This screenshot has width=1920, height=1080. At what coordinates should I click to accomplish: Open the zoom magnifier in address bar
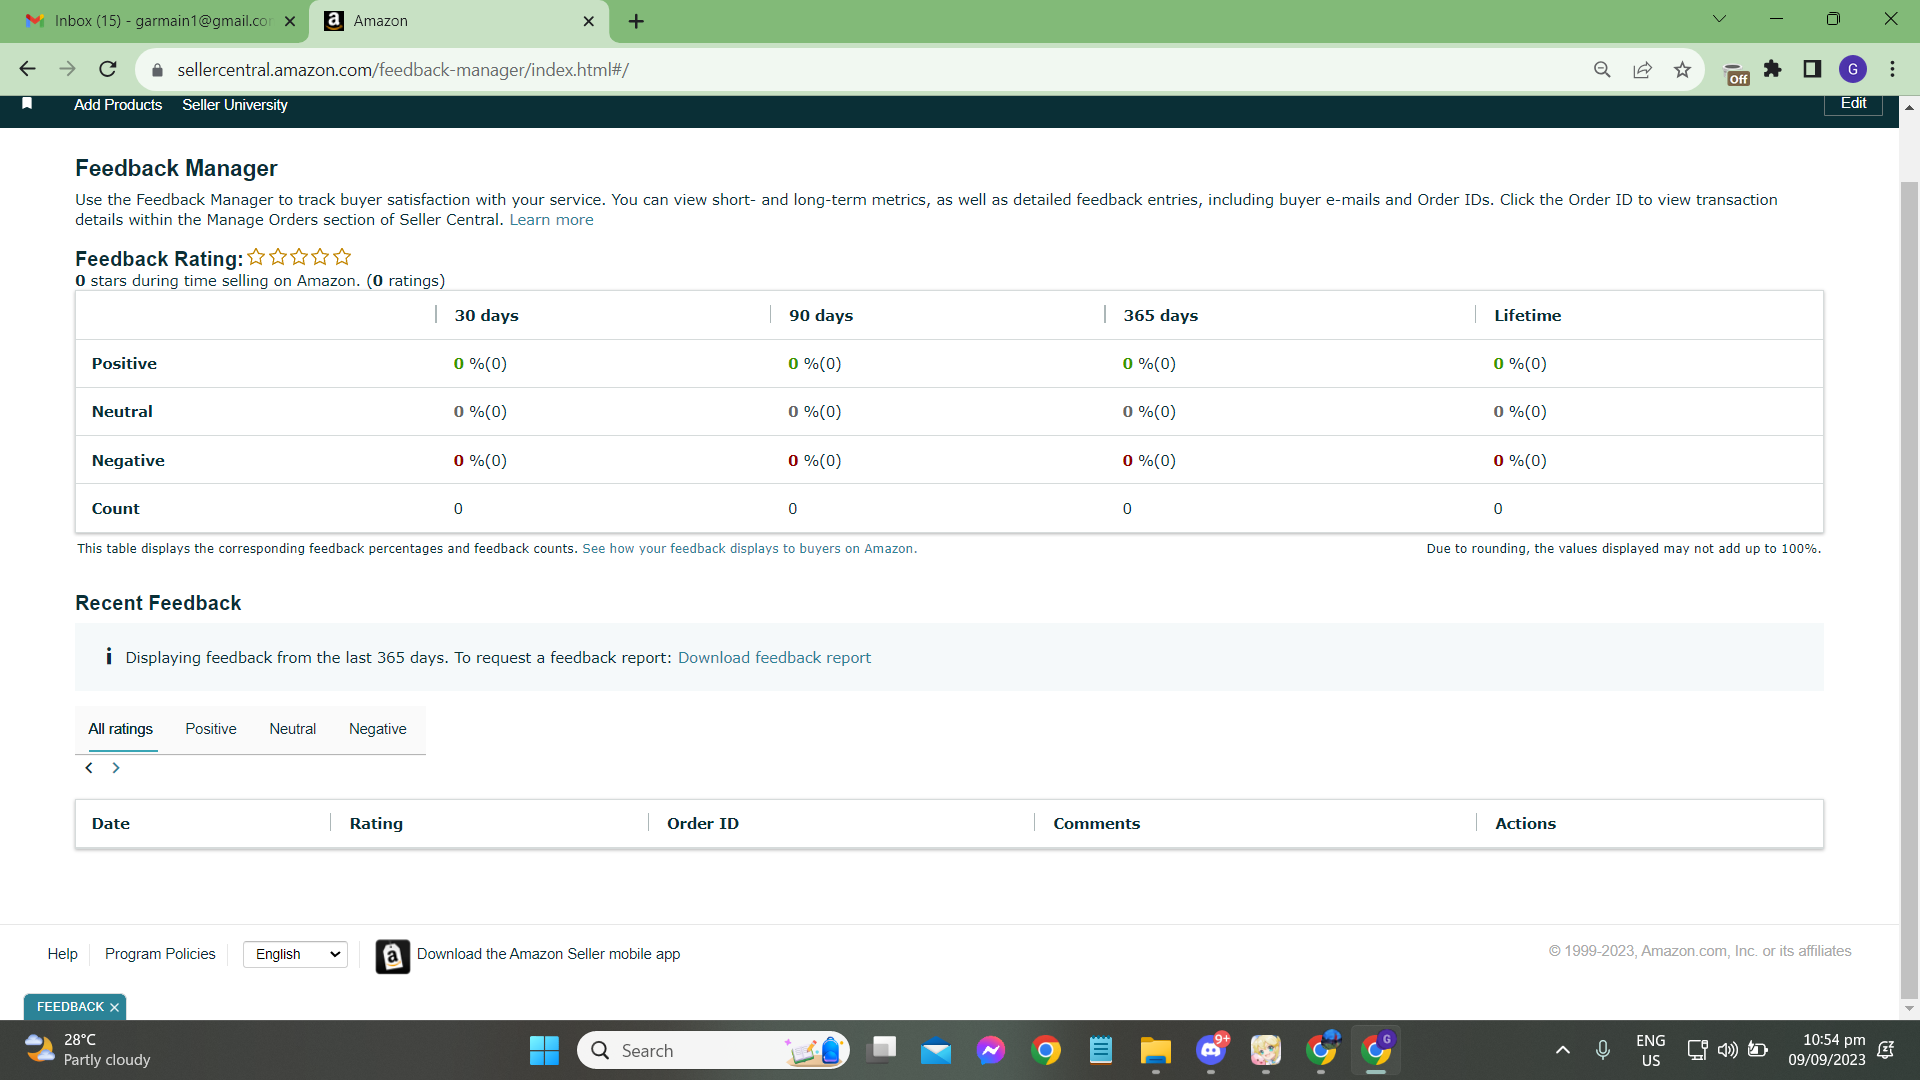(x=1602, y=69)
